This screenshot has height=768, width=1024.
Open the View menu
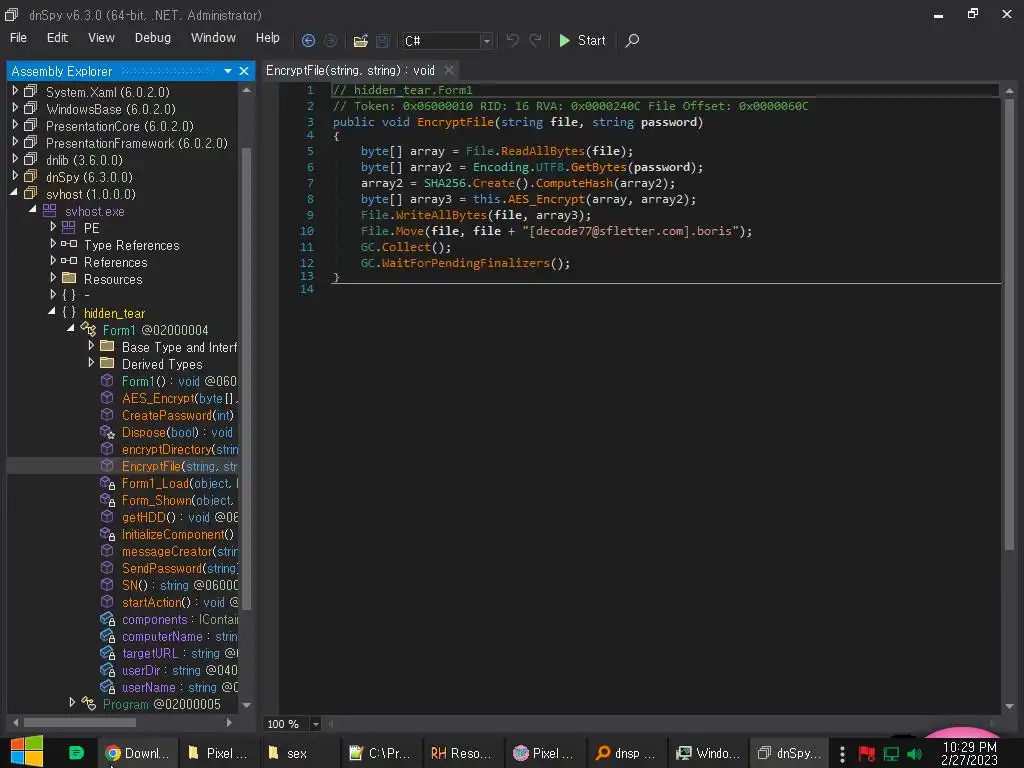[x=101, y=38]
